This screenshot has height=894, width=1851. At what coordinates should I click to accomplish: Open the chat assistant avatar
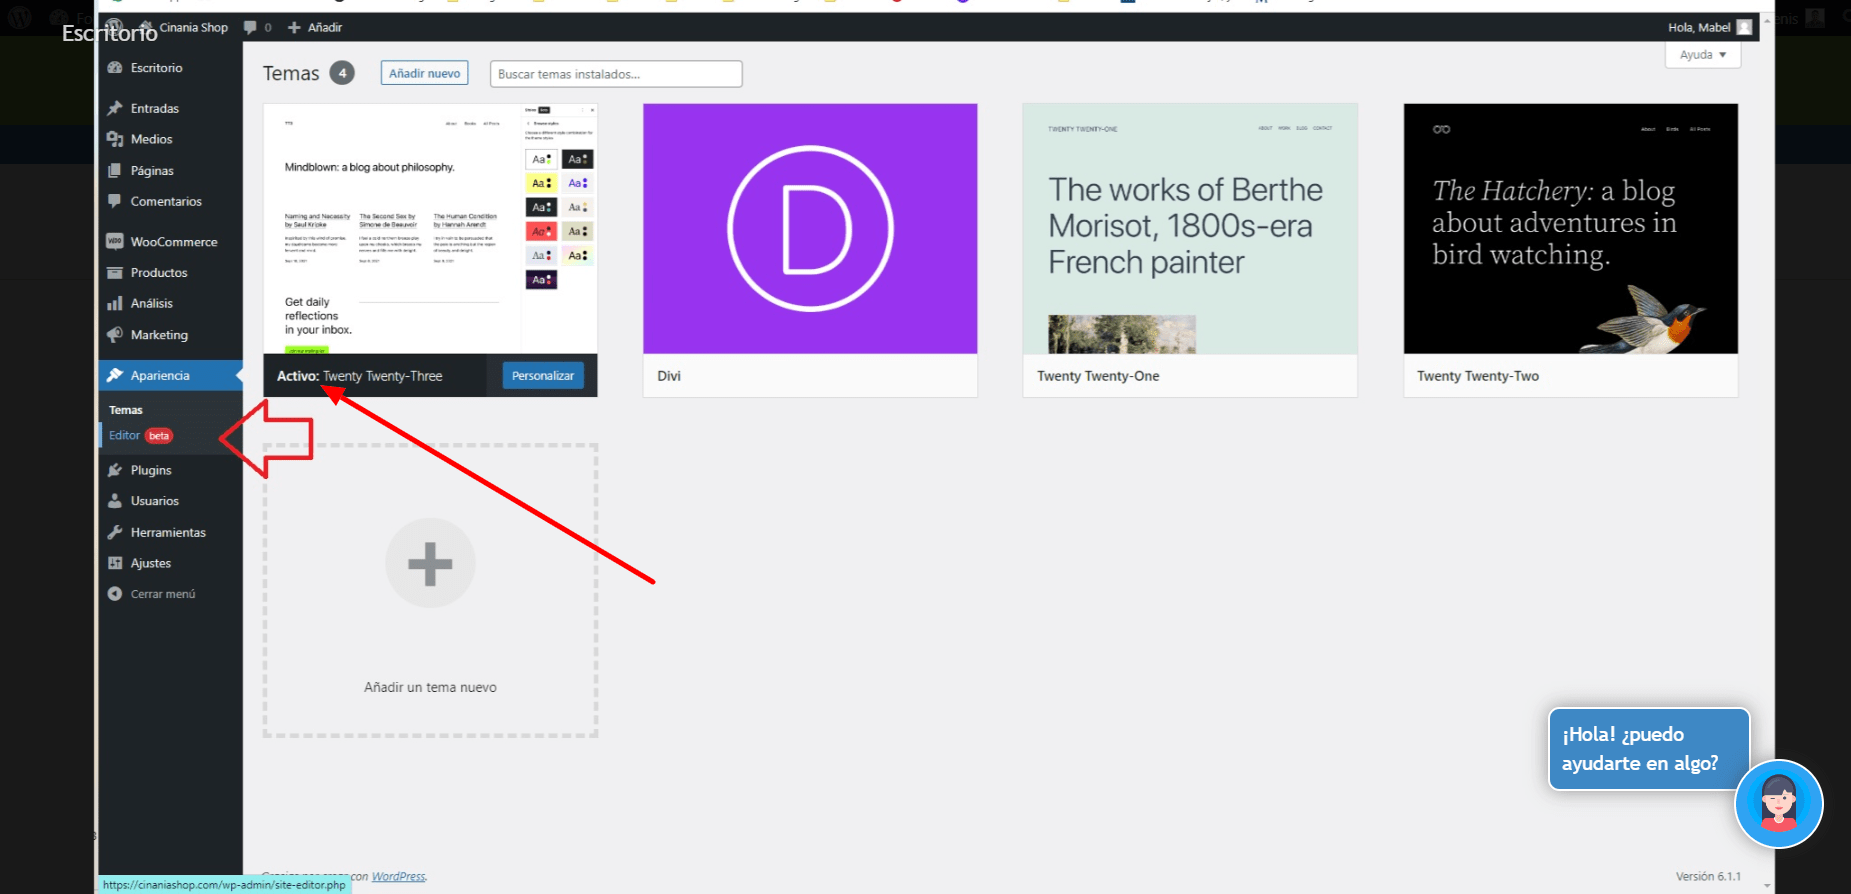[x=1779, y=804]
